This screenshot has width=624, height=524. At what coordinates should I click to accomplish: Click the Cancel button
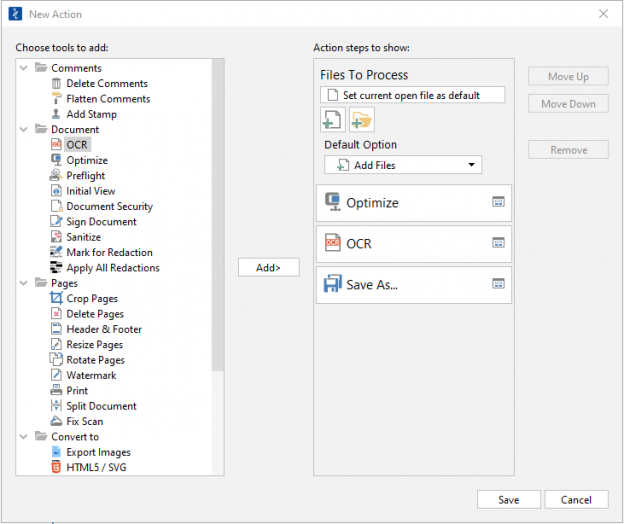click(x=576, y=499)
